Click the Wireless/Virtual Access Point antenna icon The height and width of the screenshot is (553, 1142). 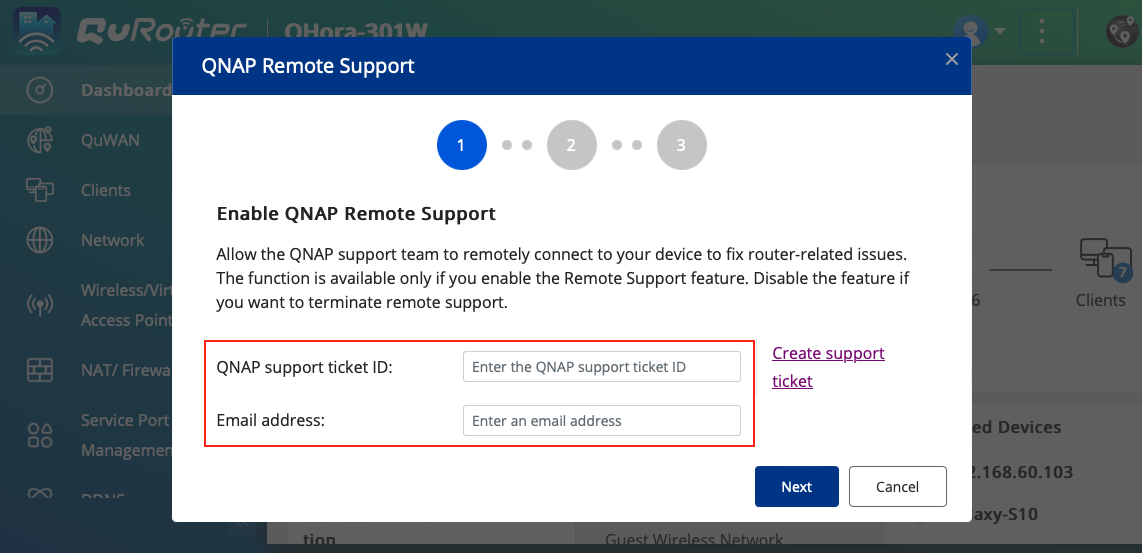pos(40,305)
